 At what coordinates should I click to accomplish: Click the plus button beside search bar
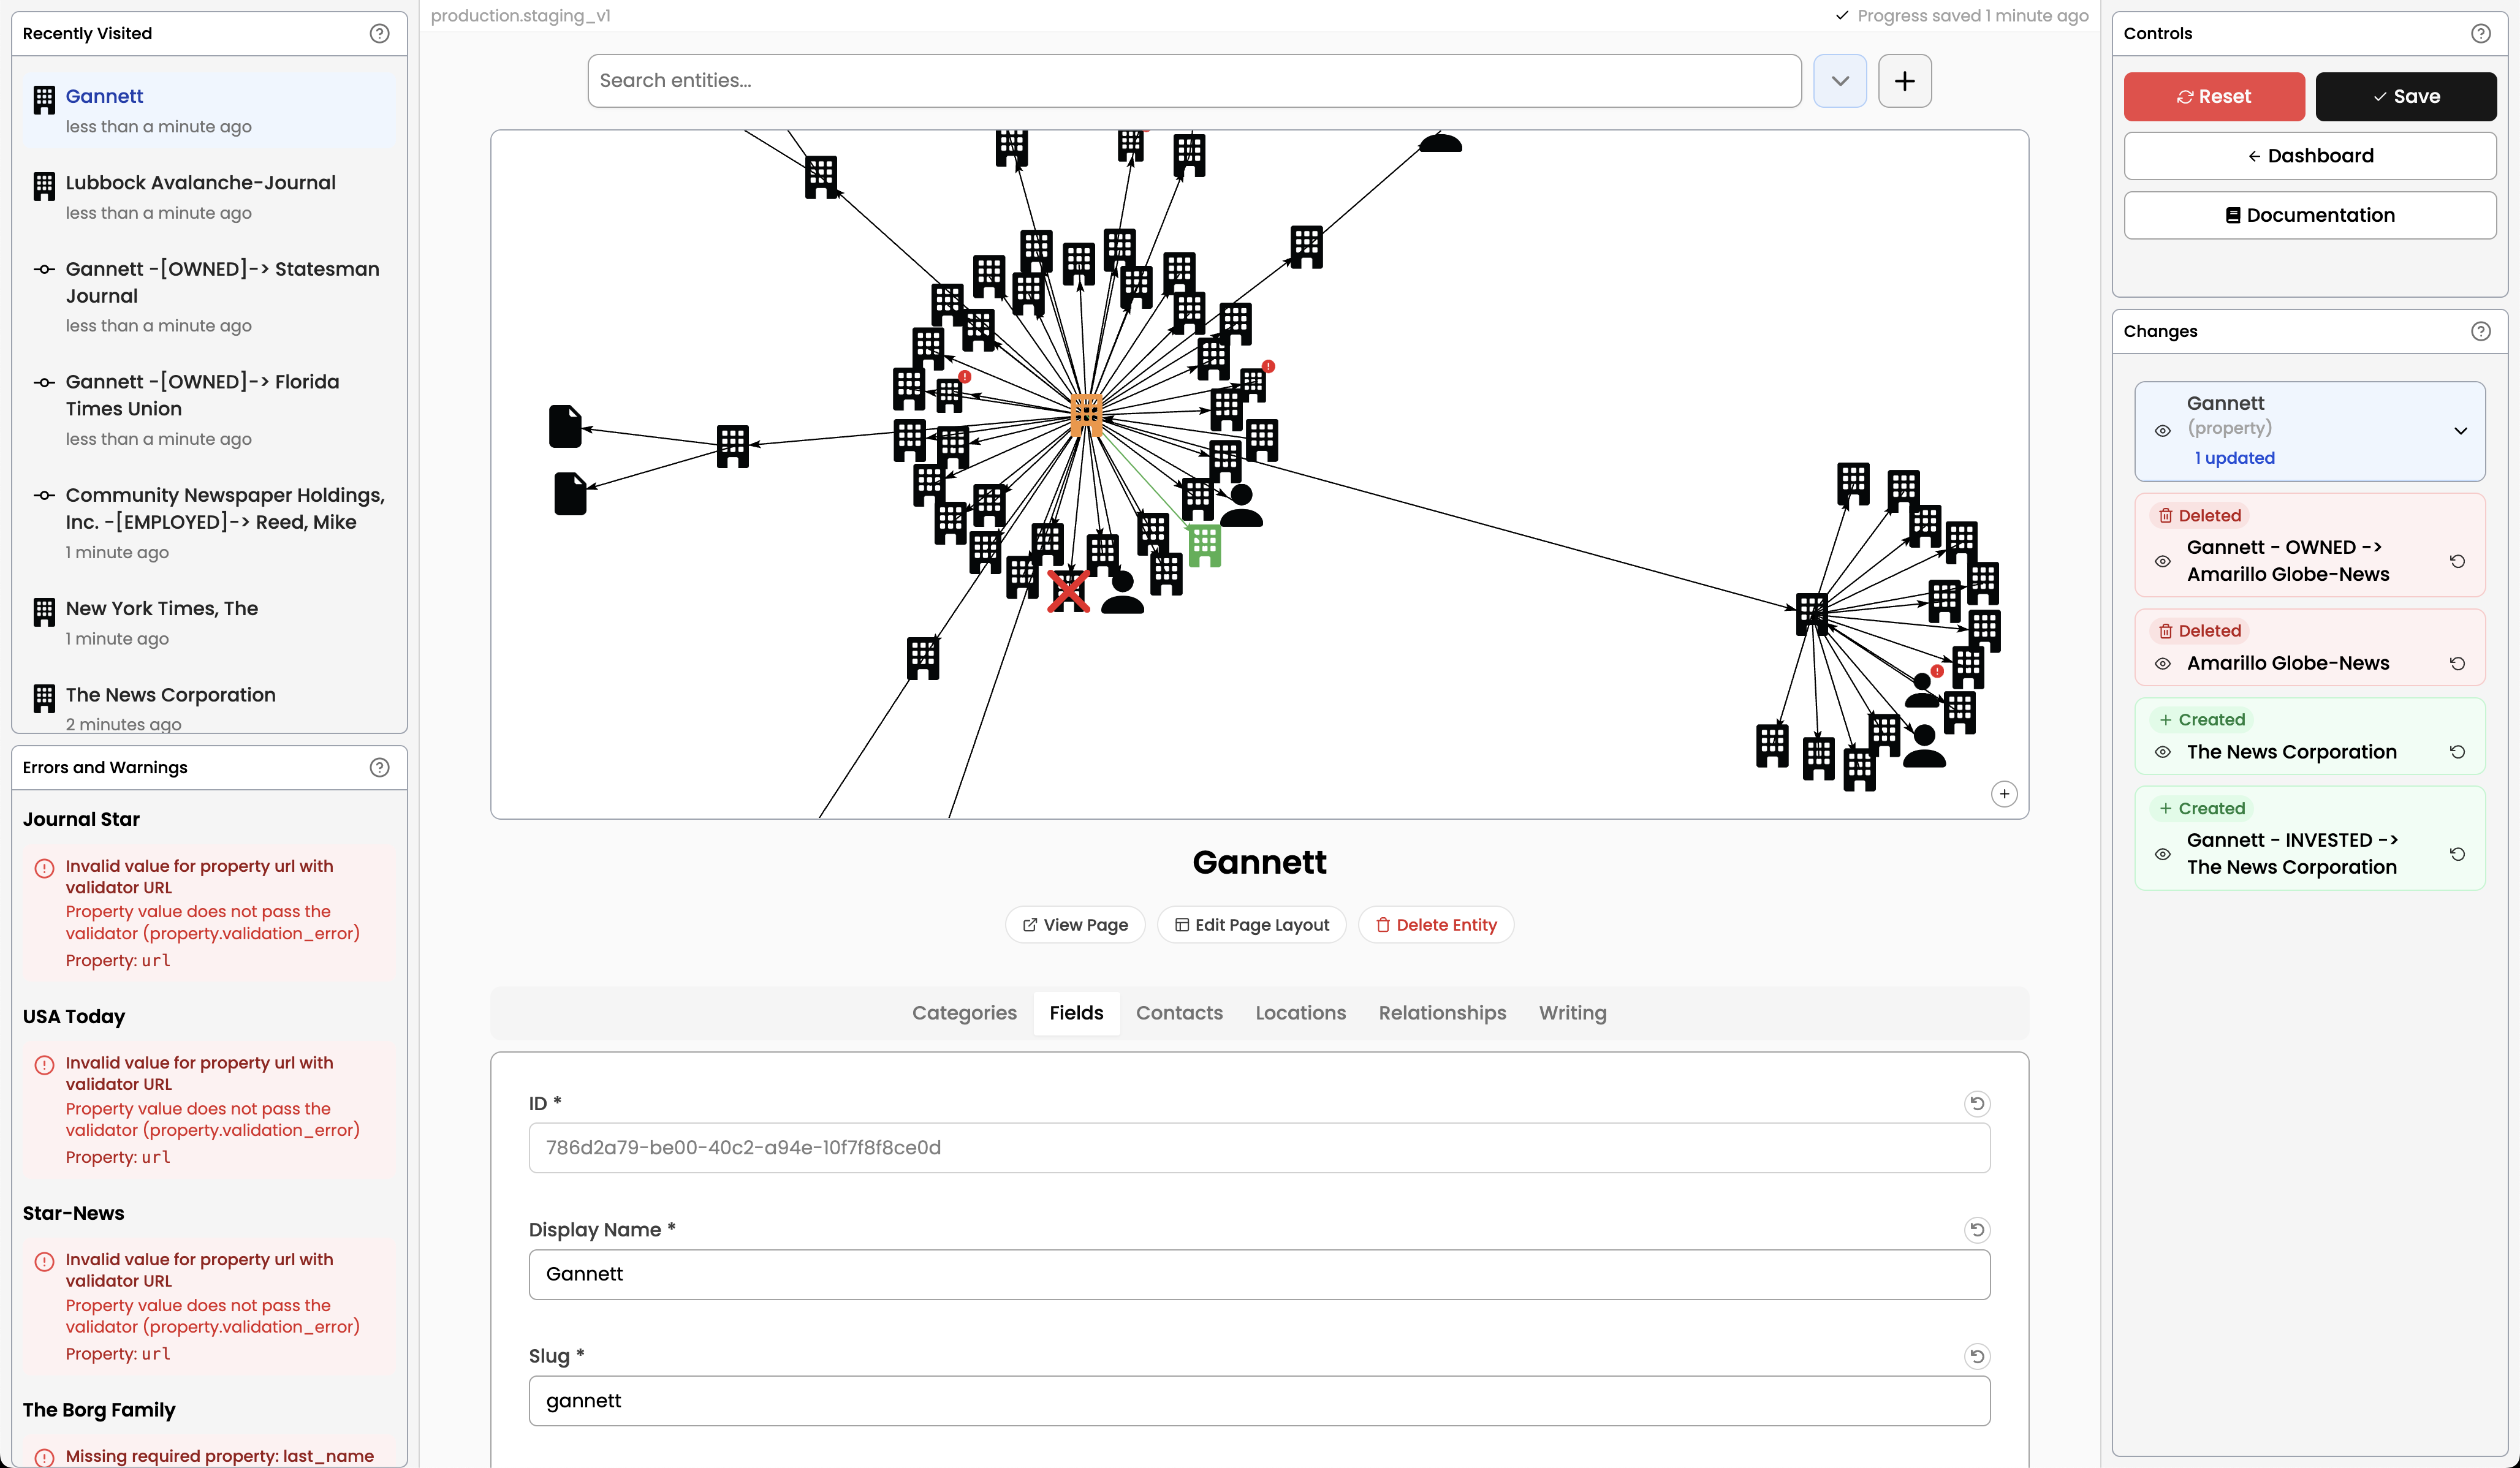(1904, 81)
